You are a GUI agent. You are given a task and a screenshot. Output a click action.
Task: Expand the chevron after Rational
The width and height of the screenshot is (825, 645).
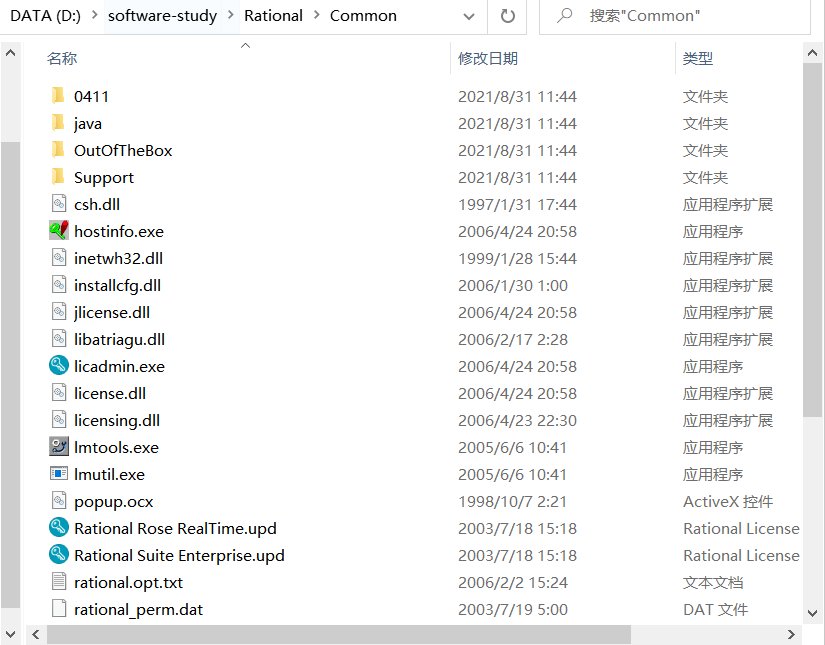316,15
